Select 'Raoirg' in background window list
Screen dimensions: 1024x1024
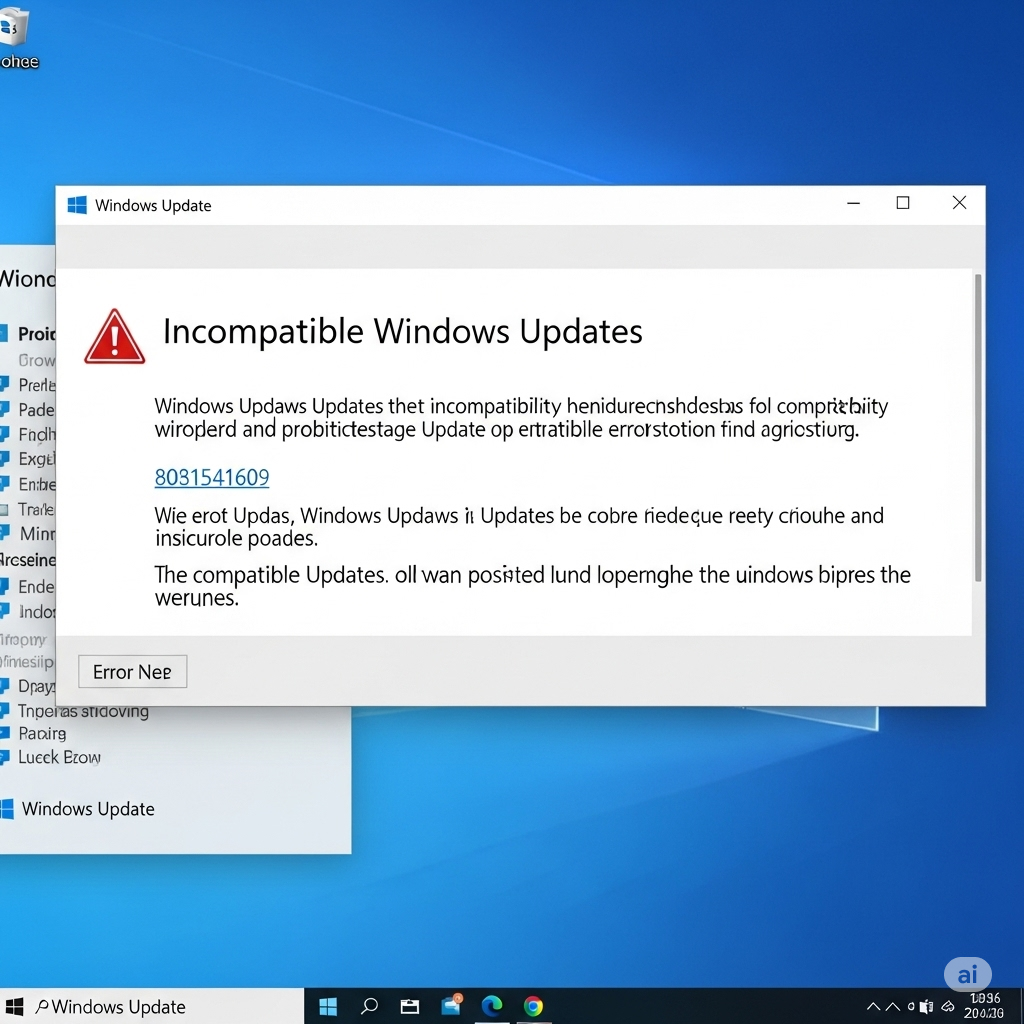42,733
